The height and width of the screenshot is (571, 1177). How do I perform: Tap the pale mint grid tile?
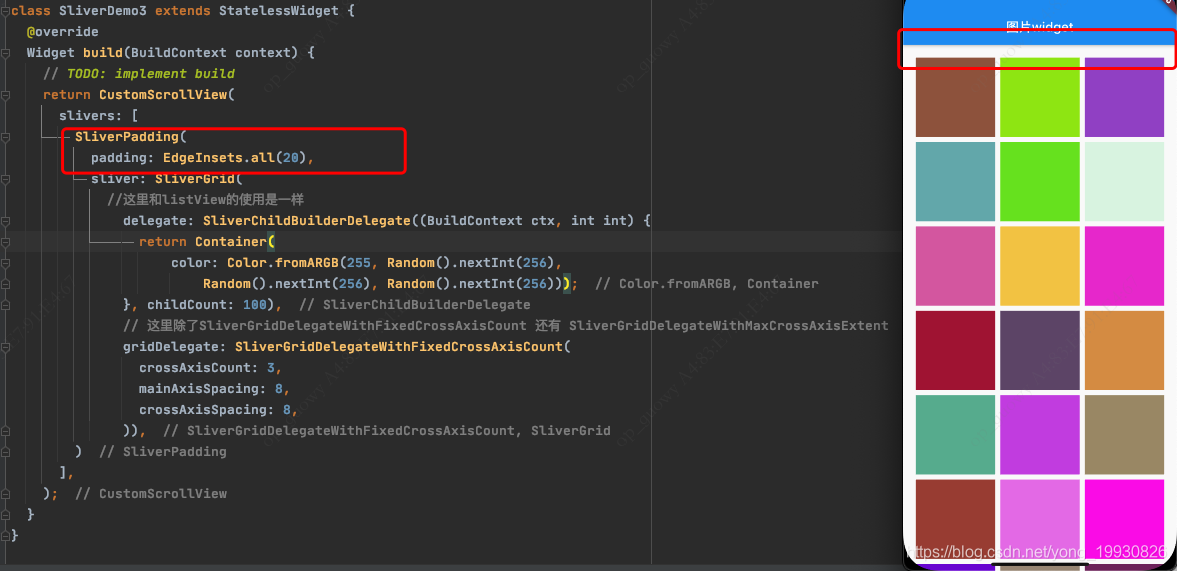click(x=1124, y=182)
